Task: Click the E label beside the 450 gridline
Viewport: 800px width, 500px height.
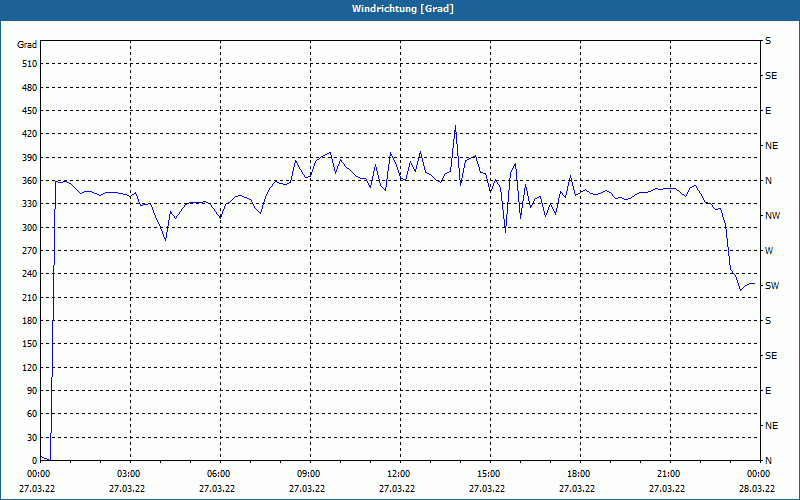Action: 768,111
